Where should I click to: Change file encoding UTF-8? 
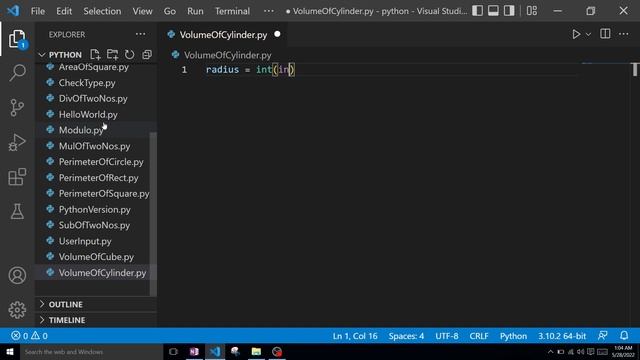tap(447, 336)
